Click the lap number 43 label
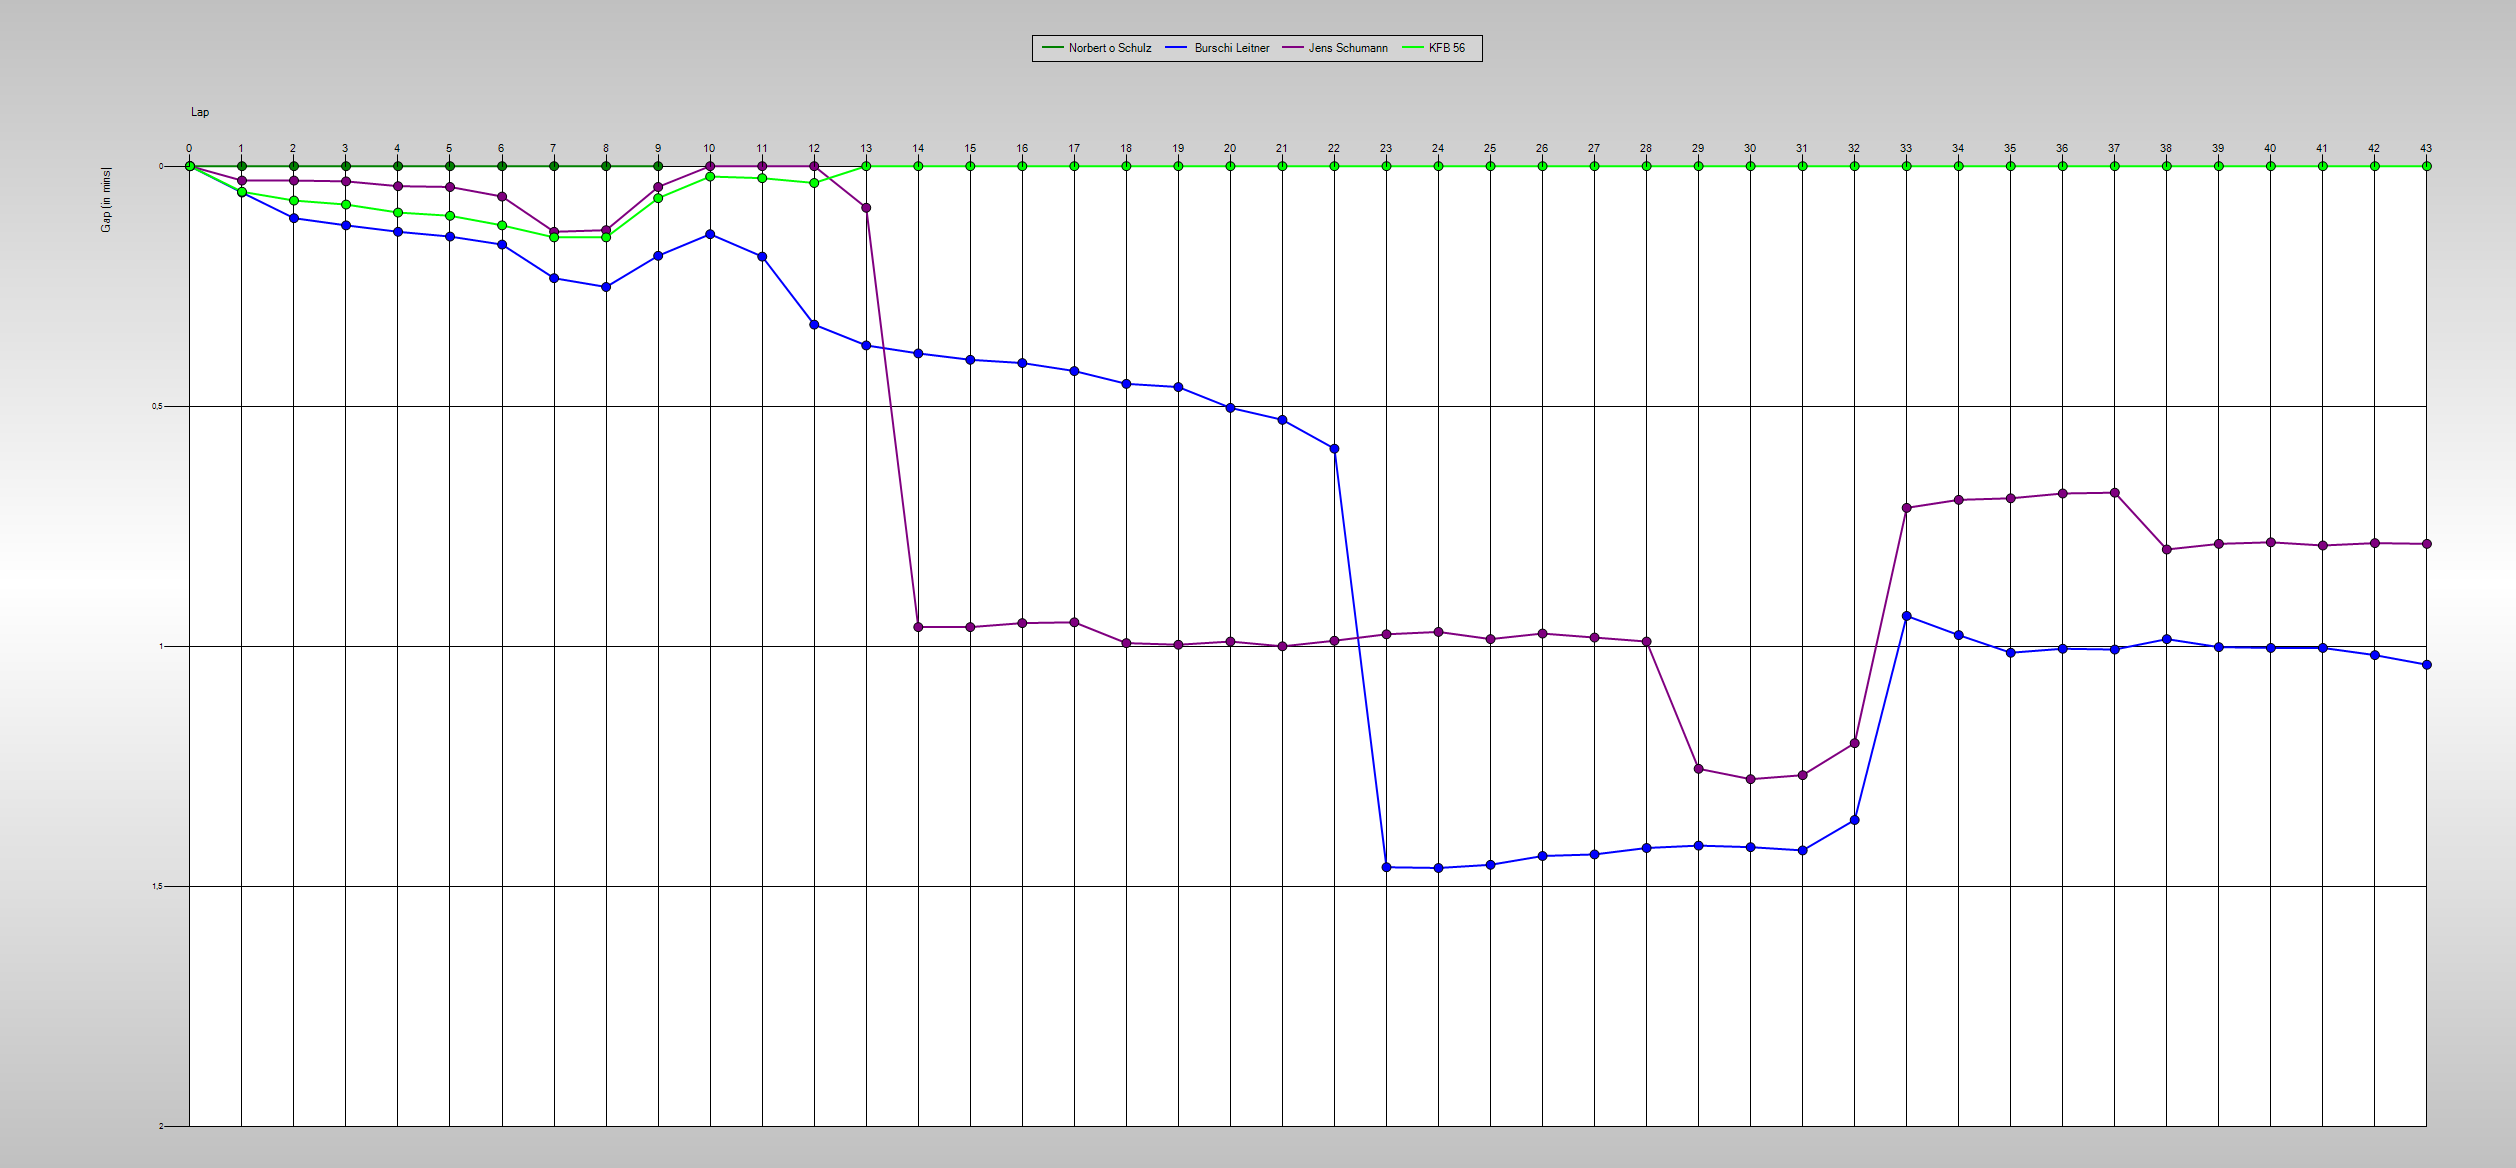 [x=2426, y=148]
